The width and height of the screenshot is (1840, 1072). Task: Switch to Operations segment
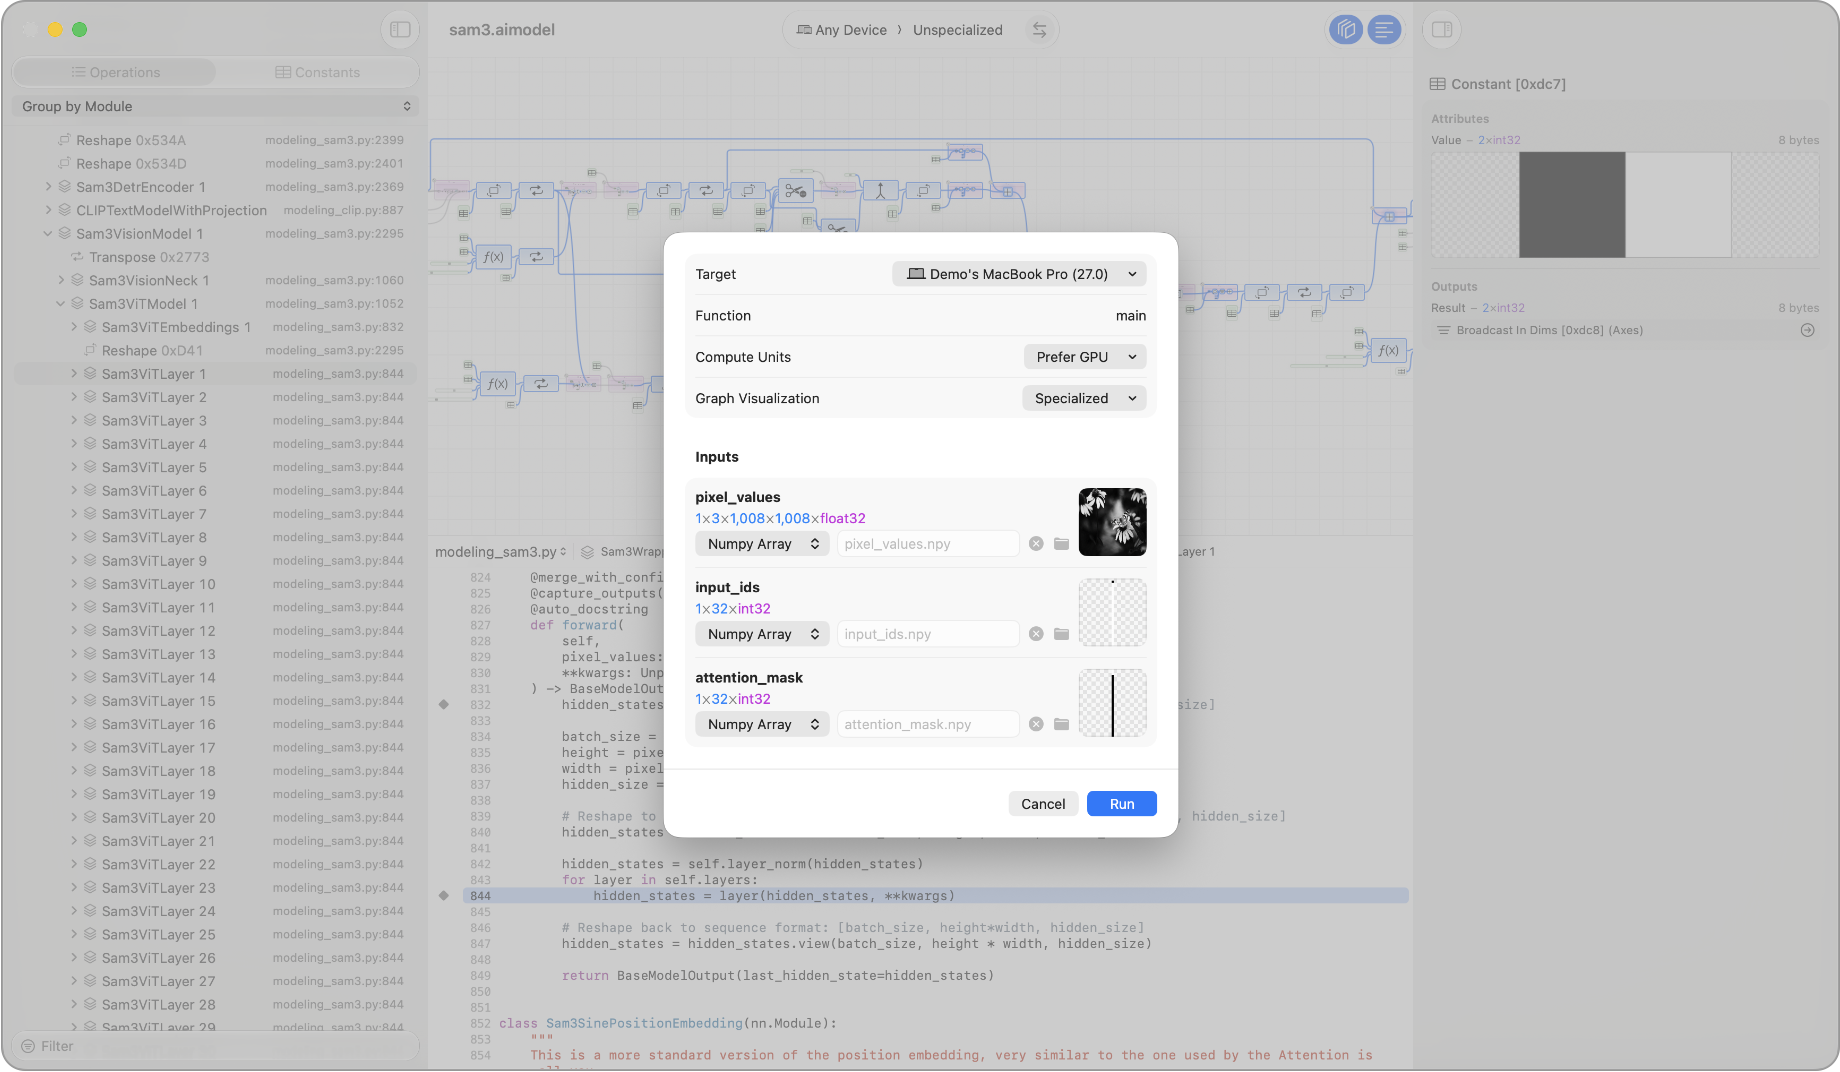(x=115, y=72)
